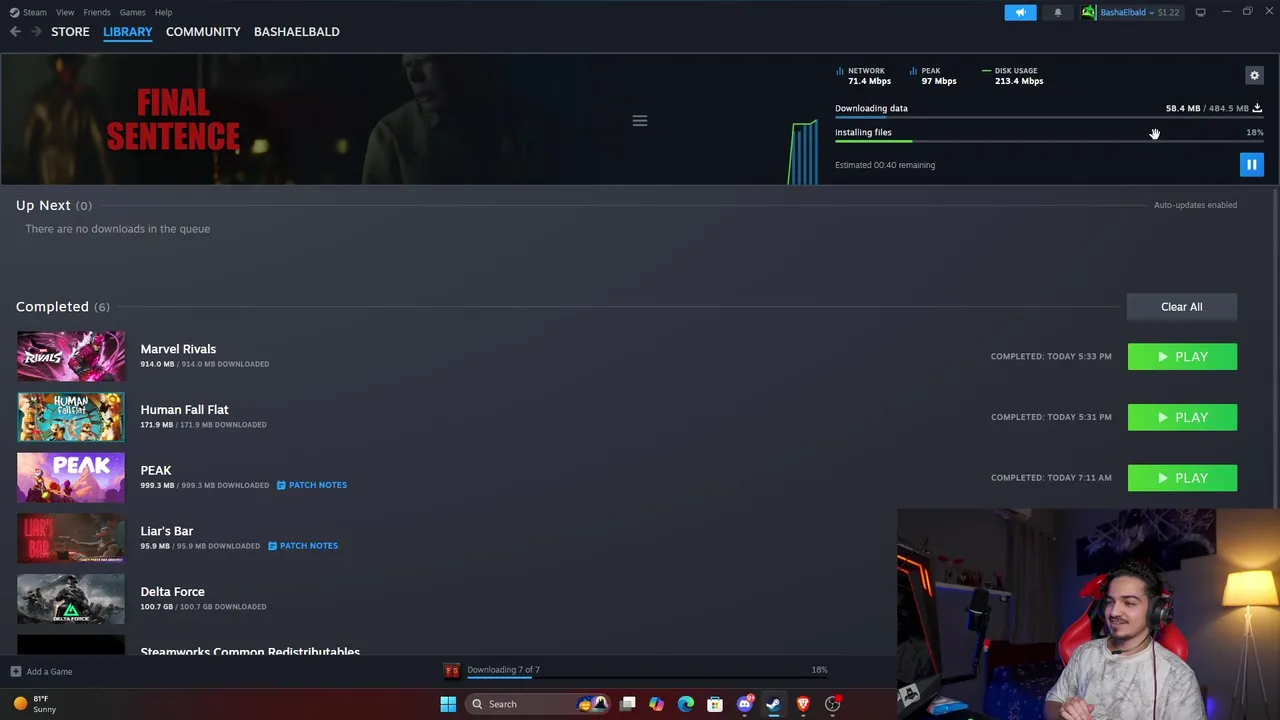The height and width of the screenshot is (720, 1280).
Task: Switch to Big Picture mode icon
Action: [1200, 12]
